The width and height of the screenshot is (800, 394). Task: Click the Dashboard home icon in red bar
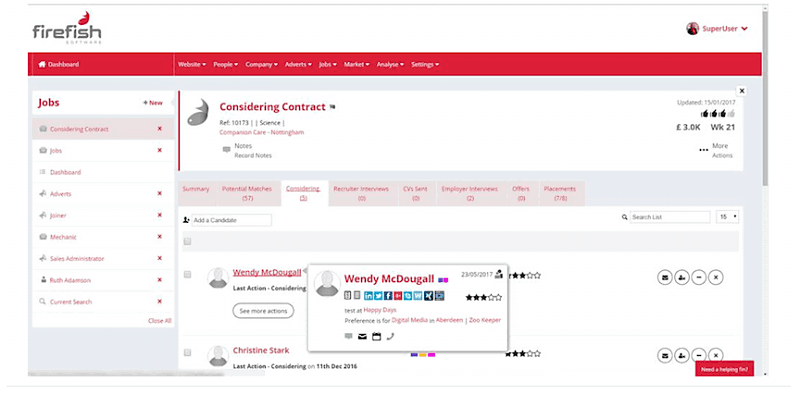[x=42, y=65]
